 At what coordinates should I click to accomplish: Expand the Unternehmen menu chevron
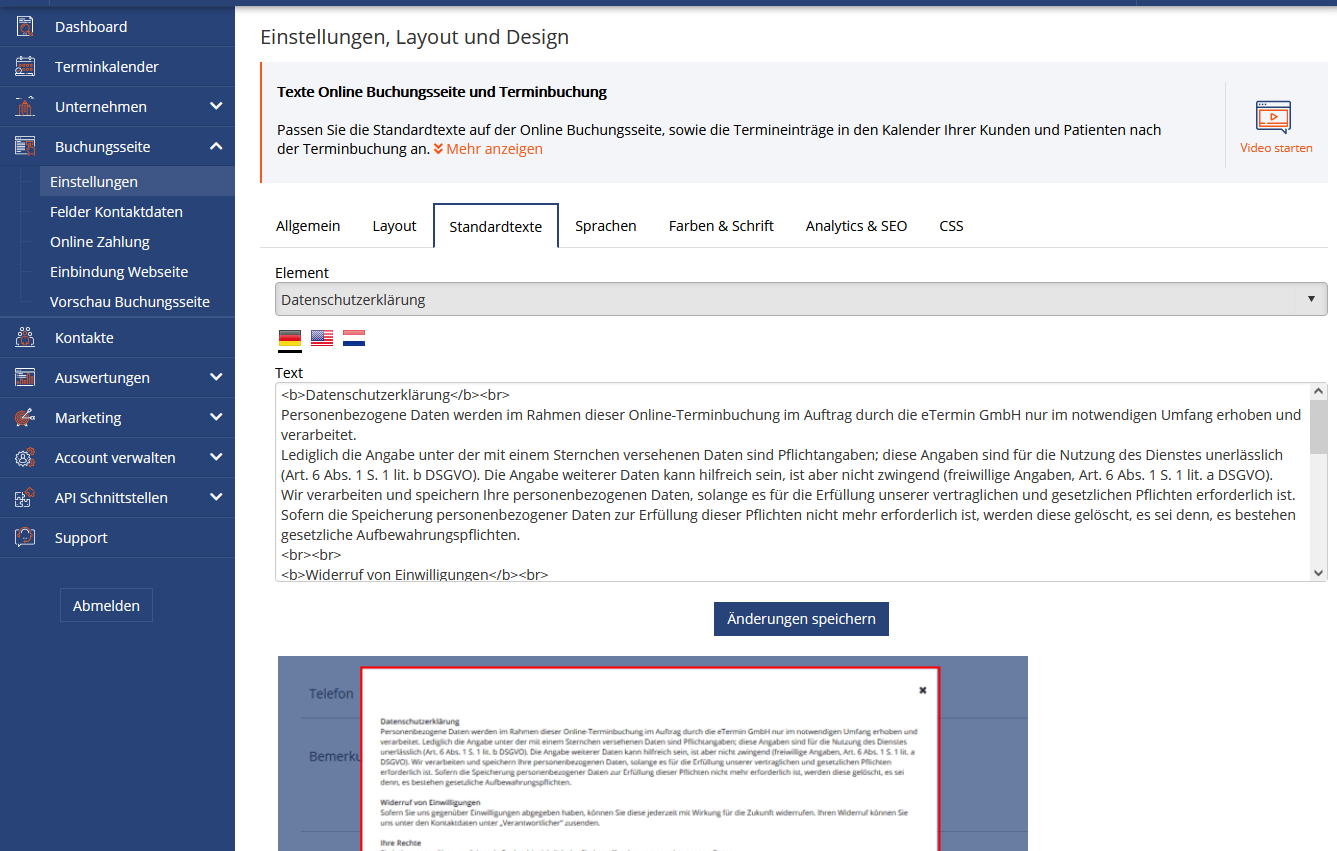coord(216,106)
